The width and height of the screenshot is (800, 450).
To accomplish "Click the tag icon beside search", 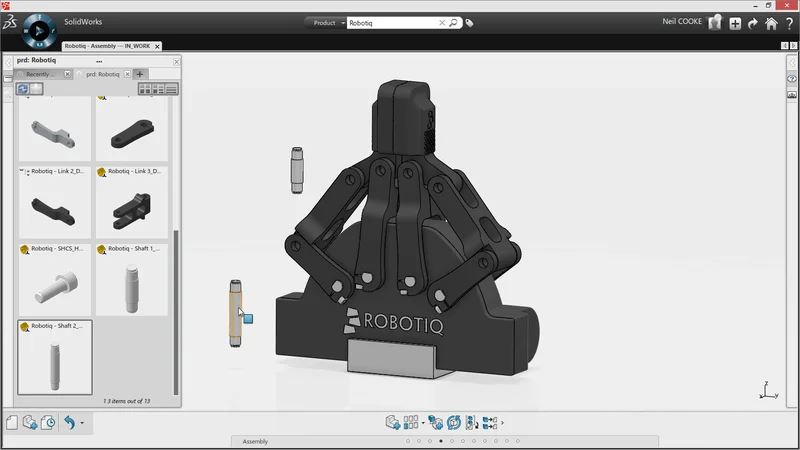I will 469,23.
